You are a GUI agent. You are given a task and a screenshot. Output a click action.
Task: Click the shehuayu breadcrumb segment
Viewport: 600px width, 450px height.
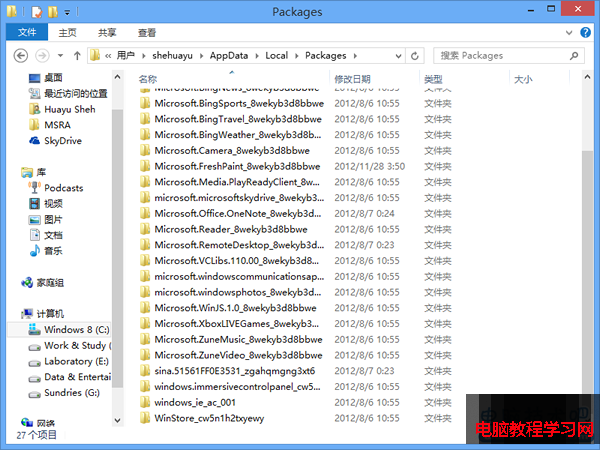pyautogui.click(x=172, y=56)
